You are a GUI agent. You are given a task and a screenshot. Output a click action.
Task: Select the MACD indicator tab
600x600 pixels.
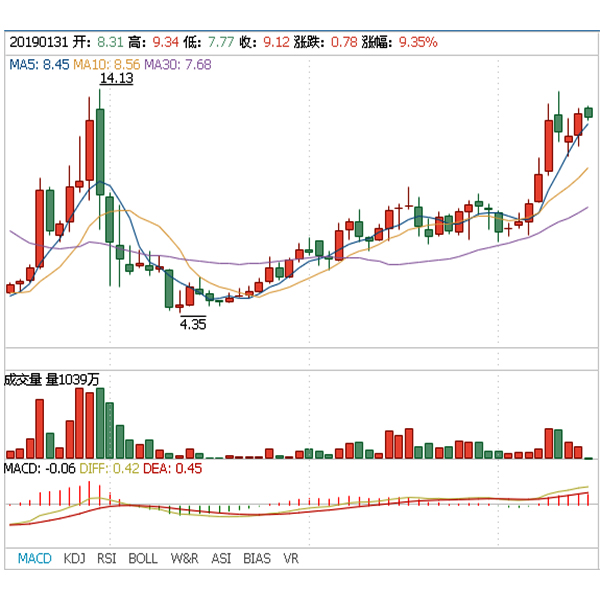coord(34,558)
